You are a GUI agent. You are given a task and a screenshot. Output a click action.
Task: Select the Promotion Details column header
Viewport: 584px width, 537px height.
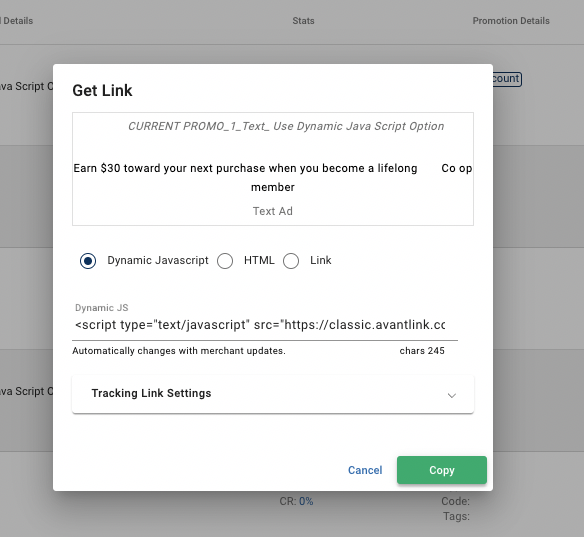[511, 21]
